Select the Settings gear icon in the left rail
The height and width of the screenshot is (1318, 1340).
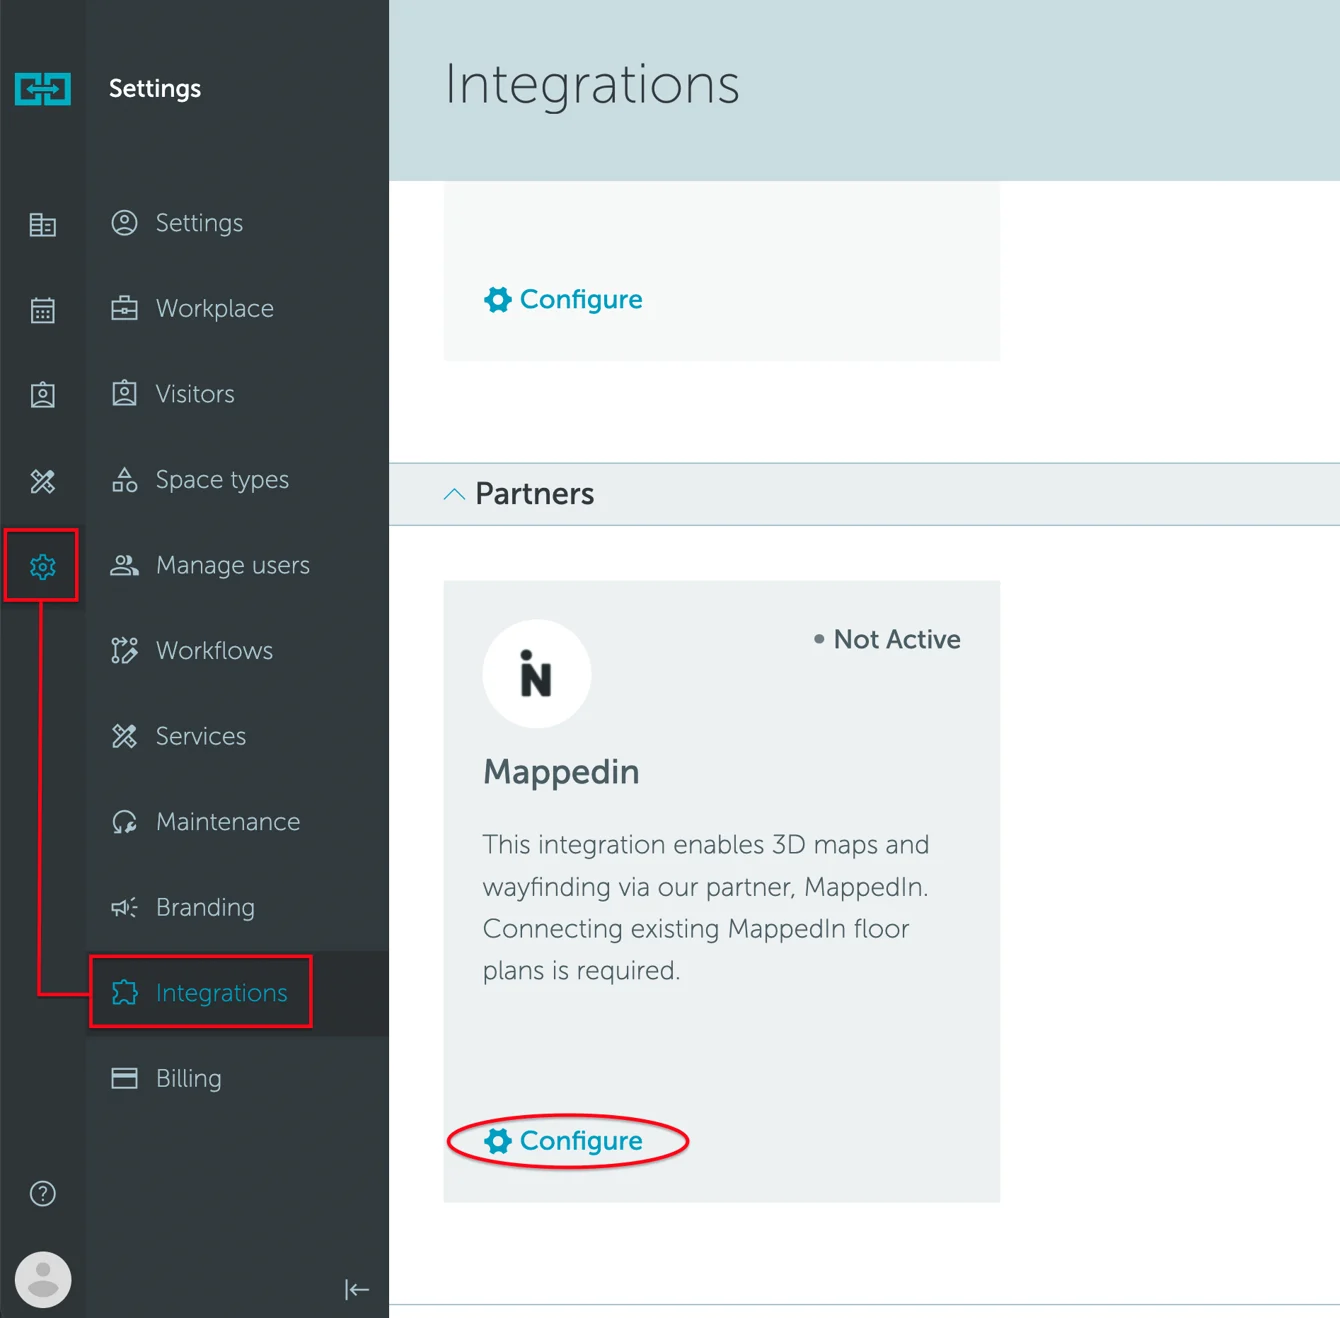[42, 566]
